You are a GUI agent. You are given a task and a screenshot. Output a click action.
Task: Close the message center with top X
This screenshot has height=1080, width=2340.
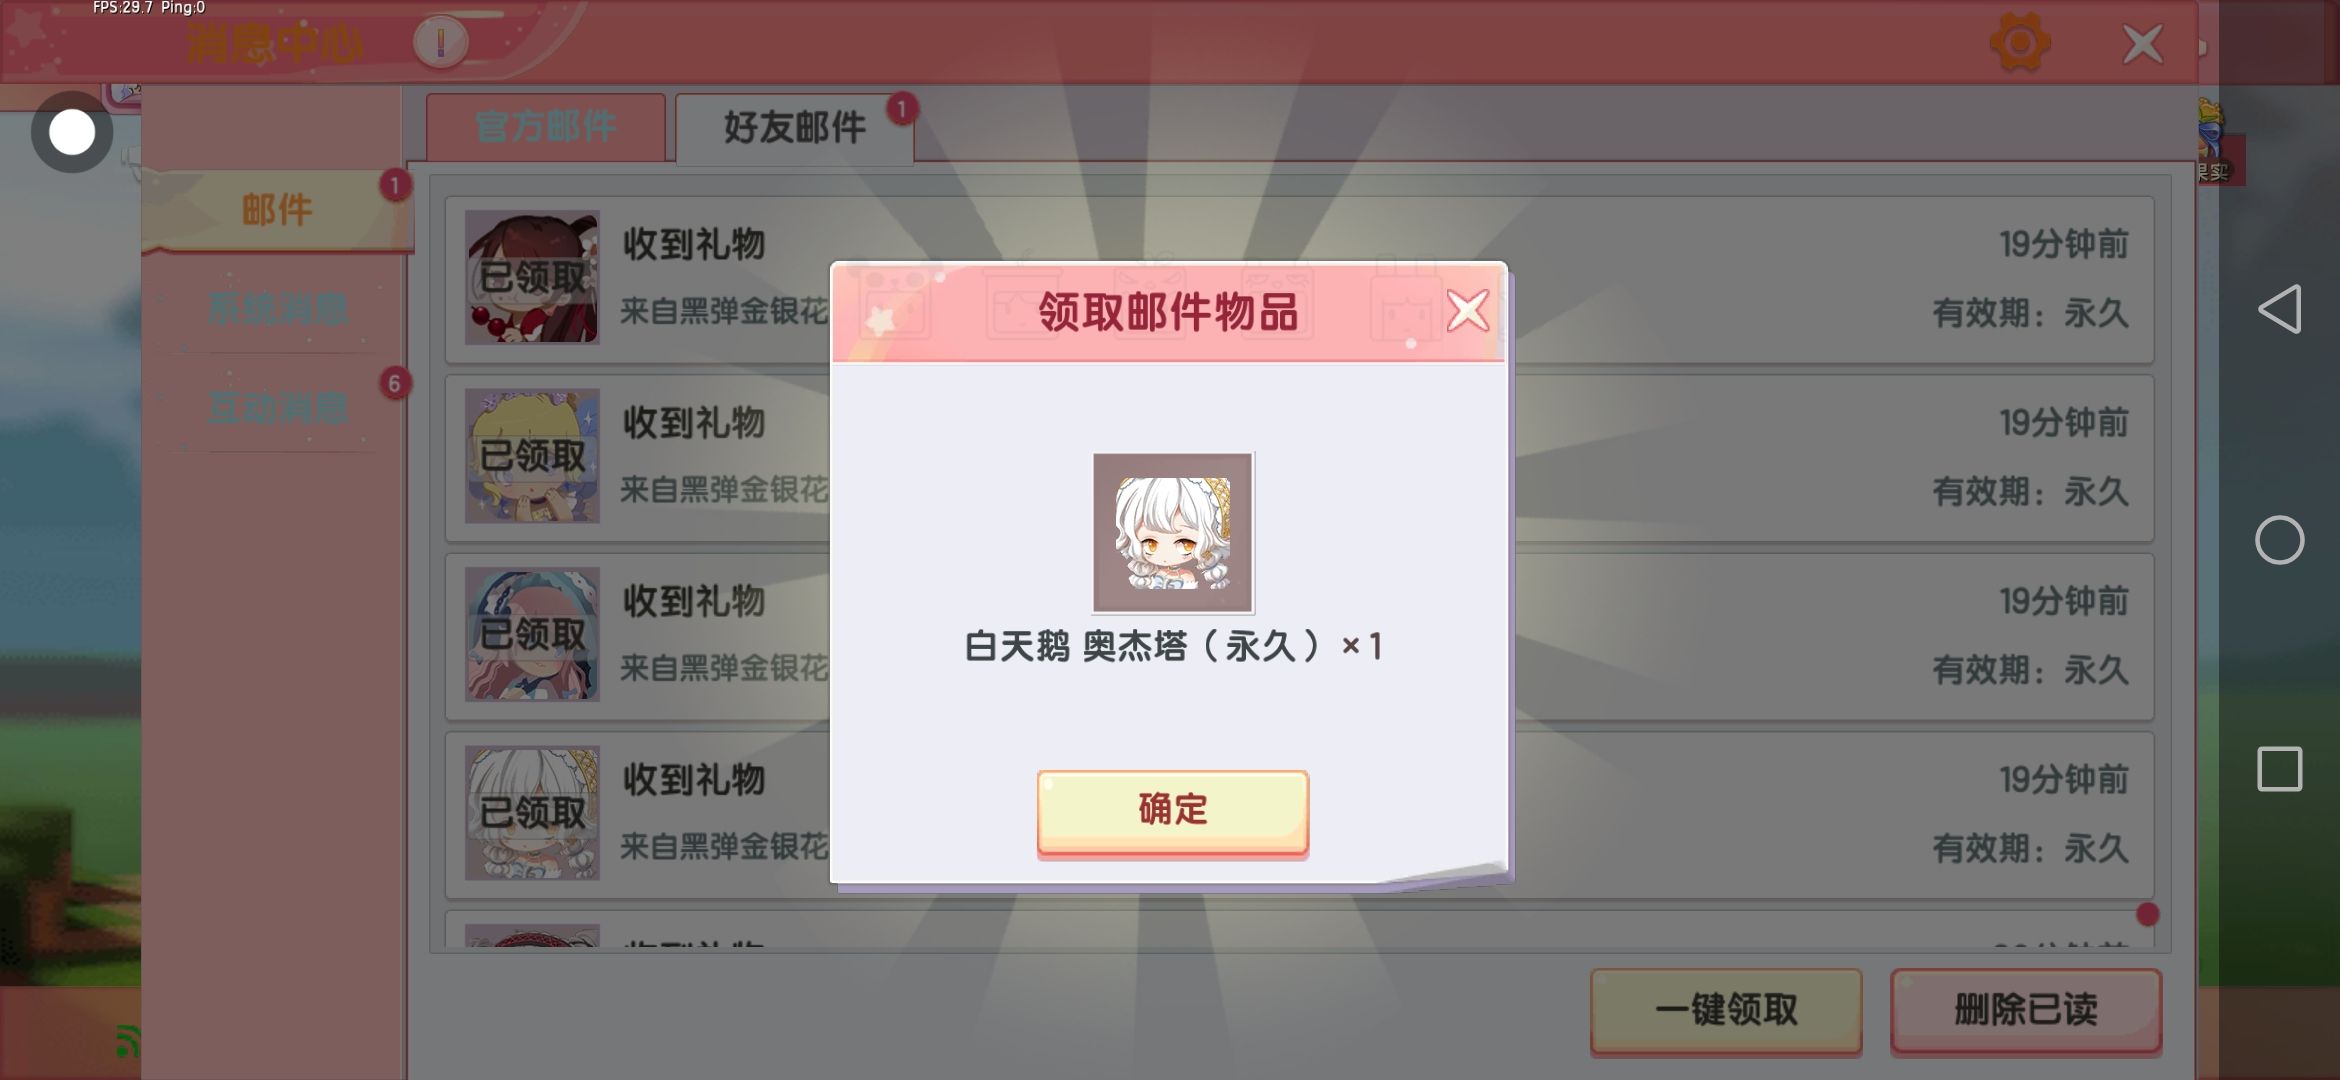2142,44
